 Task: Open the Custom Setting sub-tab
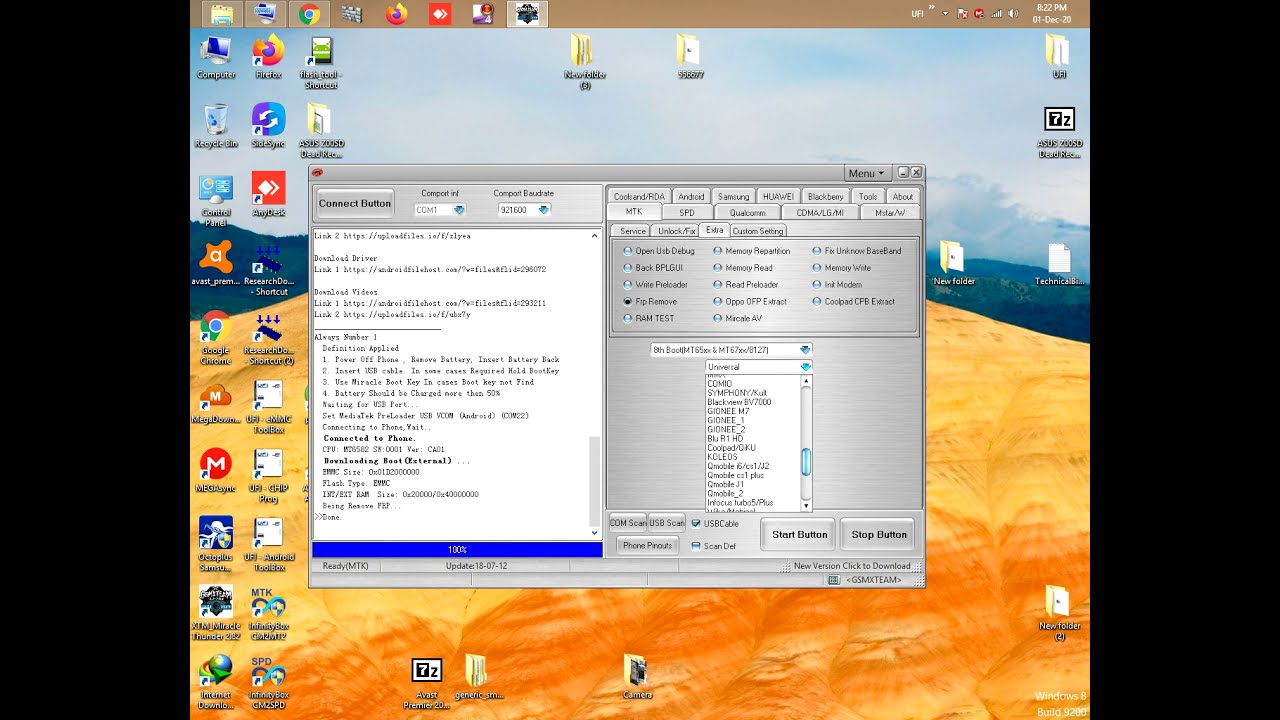(758, 231)
